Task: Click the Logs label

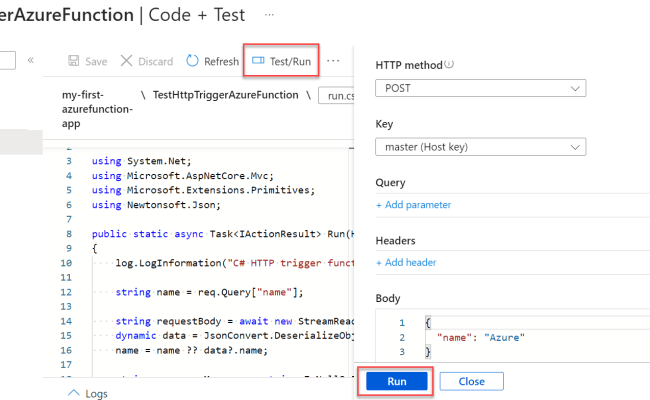Action: pyautogui.click(x=96, y=394)
